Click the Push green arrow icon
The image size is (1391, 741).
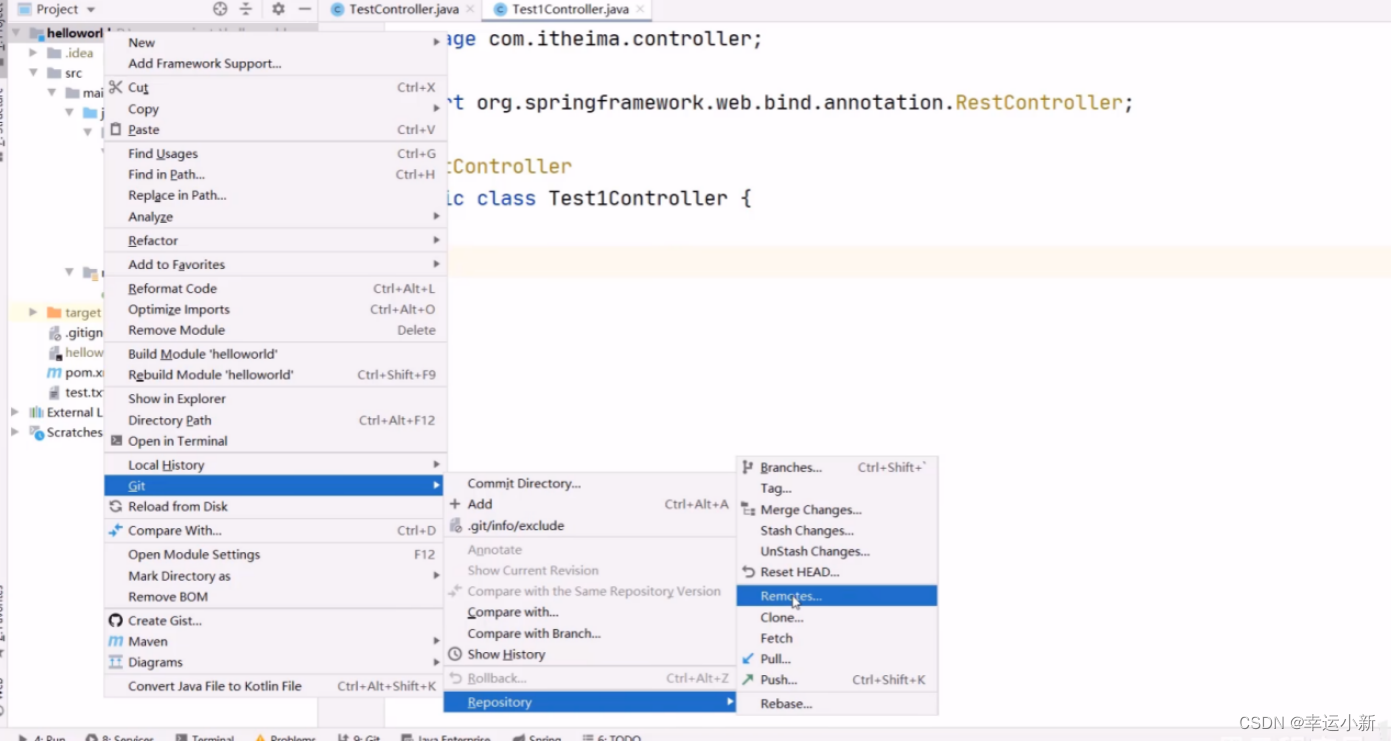click(x=748, y=679)
